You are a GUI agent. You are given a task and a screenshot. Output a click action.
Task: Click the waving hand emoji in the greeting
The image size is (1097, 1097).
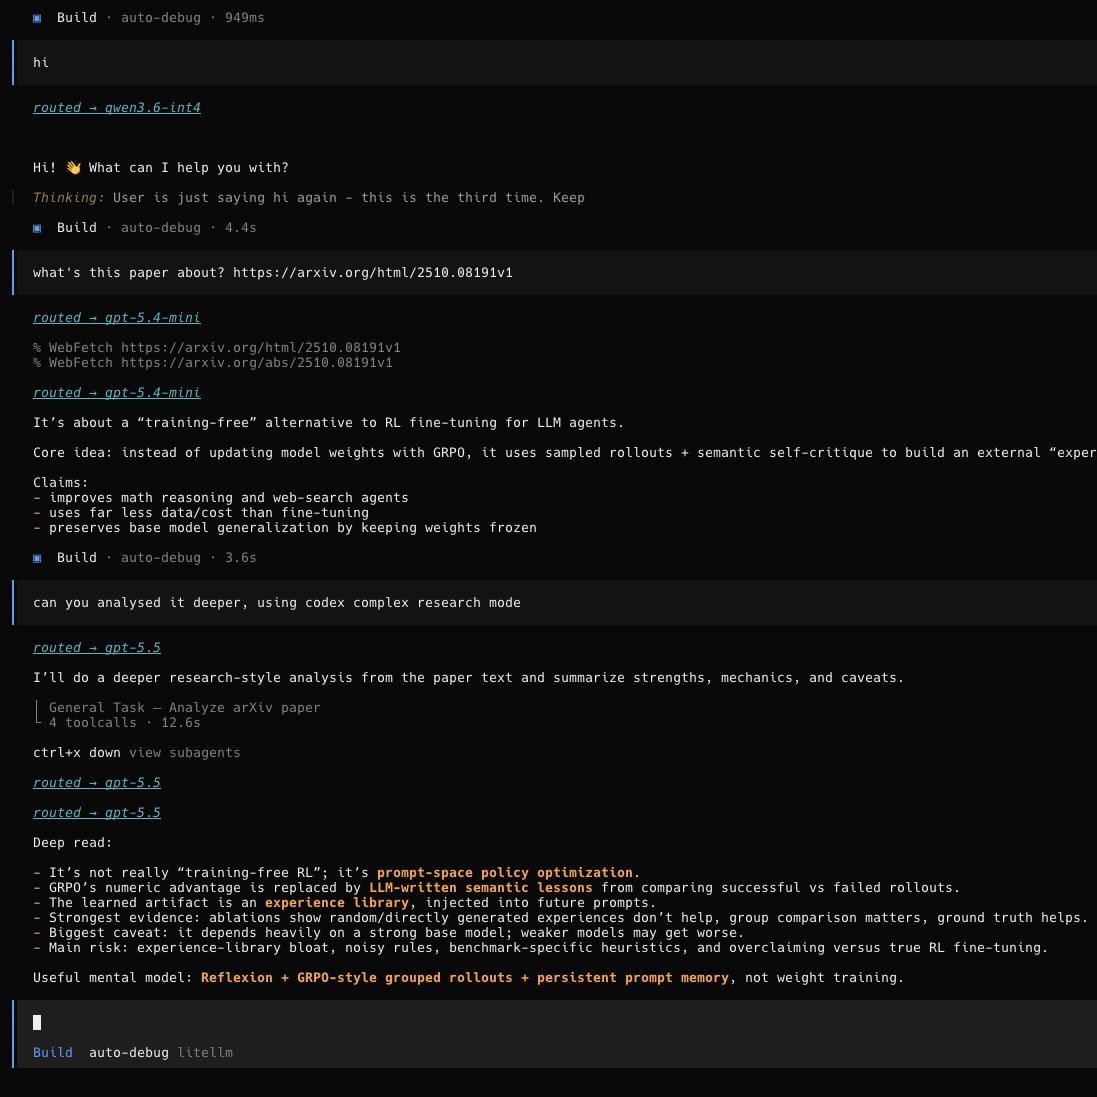73,168
